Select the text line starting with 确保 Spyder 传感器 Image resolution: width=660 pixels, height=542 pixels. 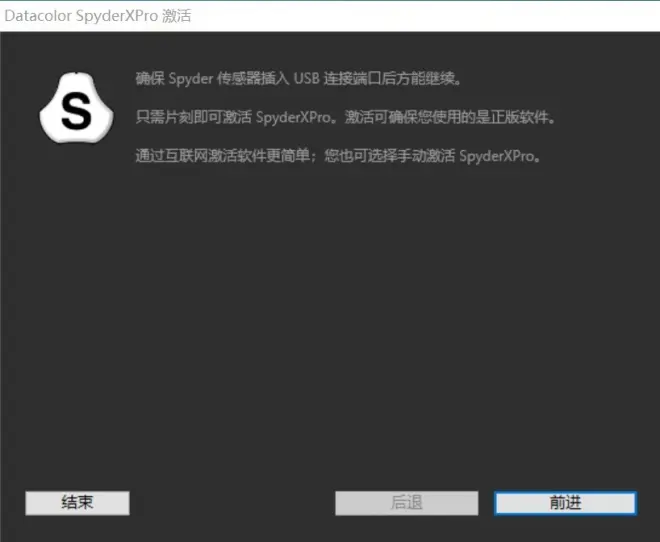tap(298, 79)
